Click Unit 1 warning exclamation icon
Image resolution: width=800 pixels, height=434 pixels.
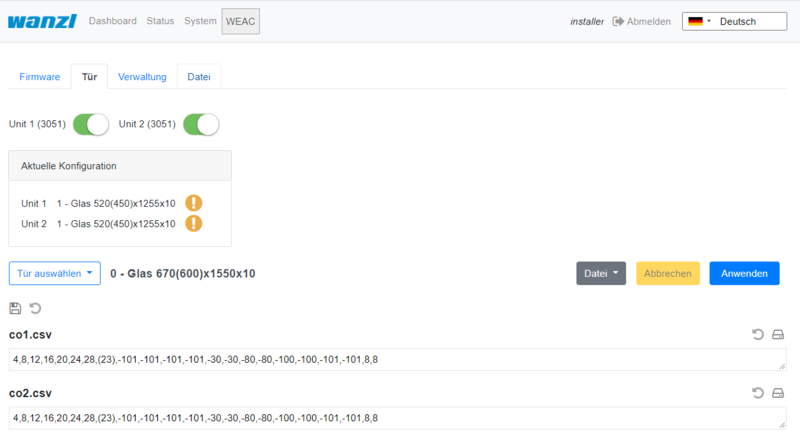click(194, 203)
